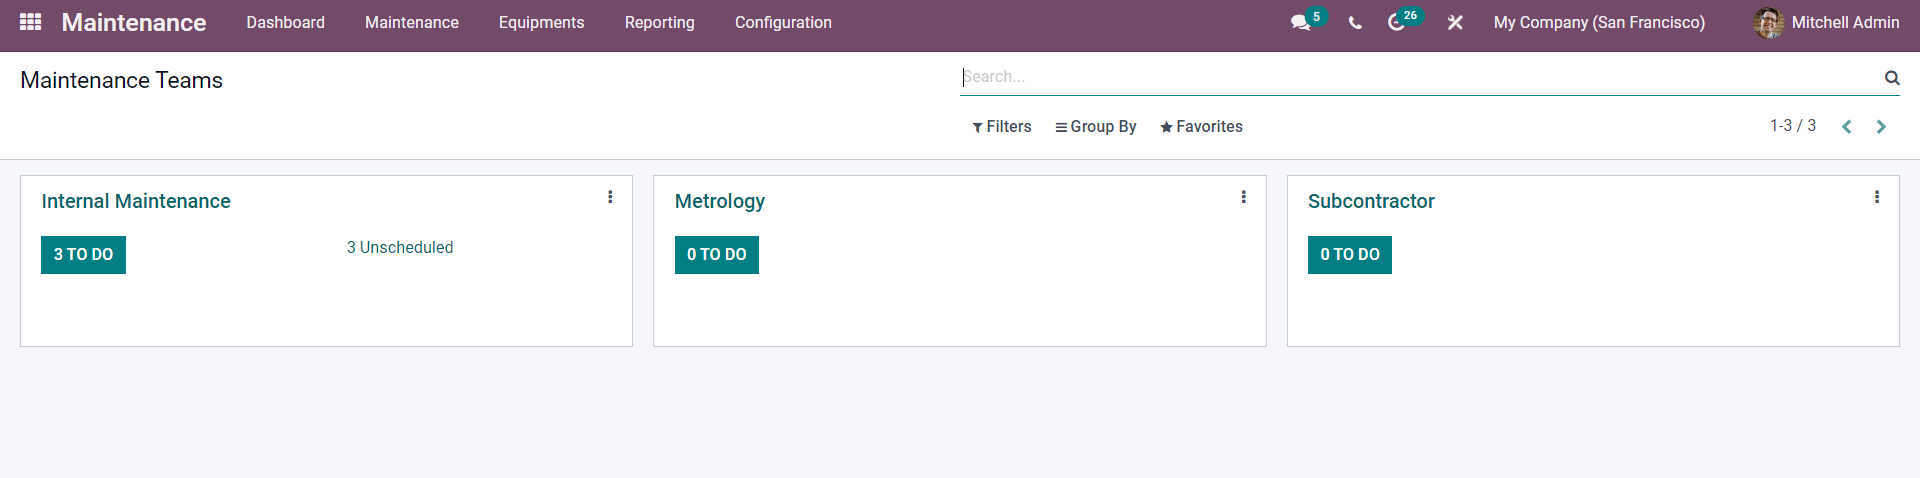Image resolution: width=1920 pixels, height=478 pixels.
Task: Expand the Group By dropdown
Action: click(x=1096, y=127)
